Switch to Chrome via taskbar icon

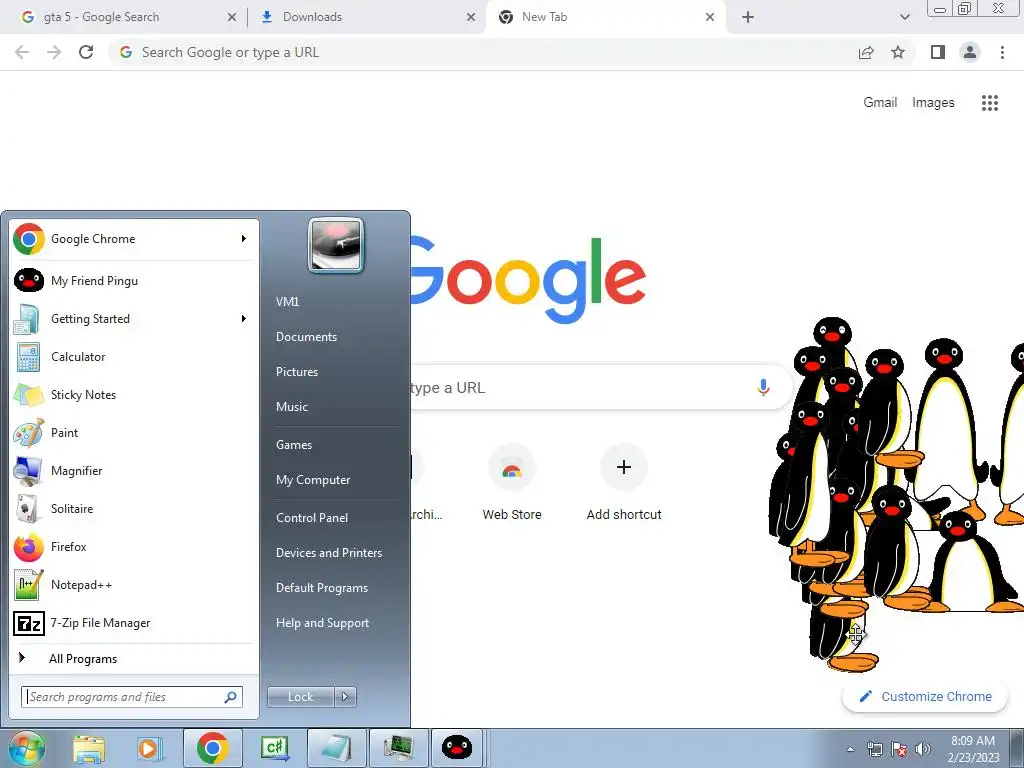212,748
